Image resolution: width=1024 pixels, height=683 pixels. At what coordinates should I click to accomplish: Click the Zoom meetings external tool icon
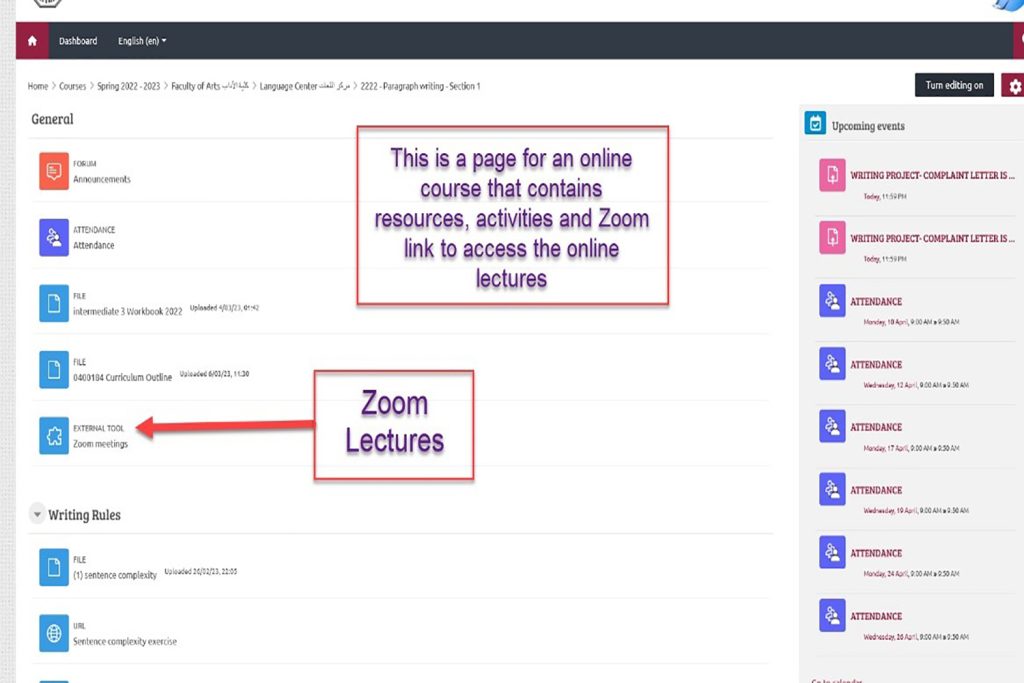(x=54, y=436)
